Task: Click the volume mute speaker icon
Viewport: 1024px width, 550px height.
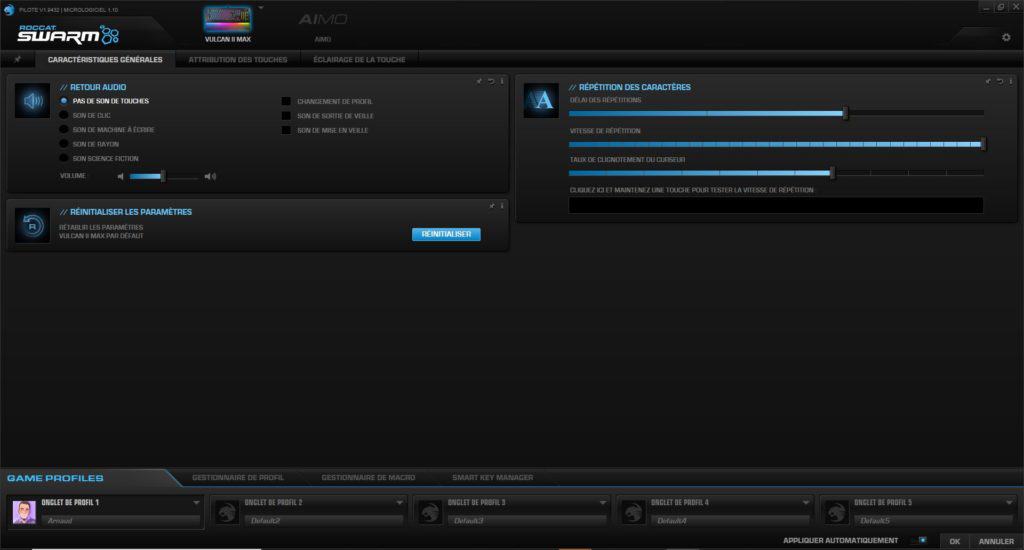Action: 120,177
